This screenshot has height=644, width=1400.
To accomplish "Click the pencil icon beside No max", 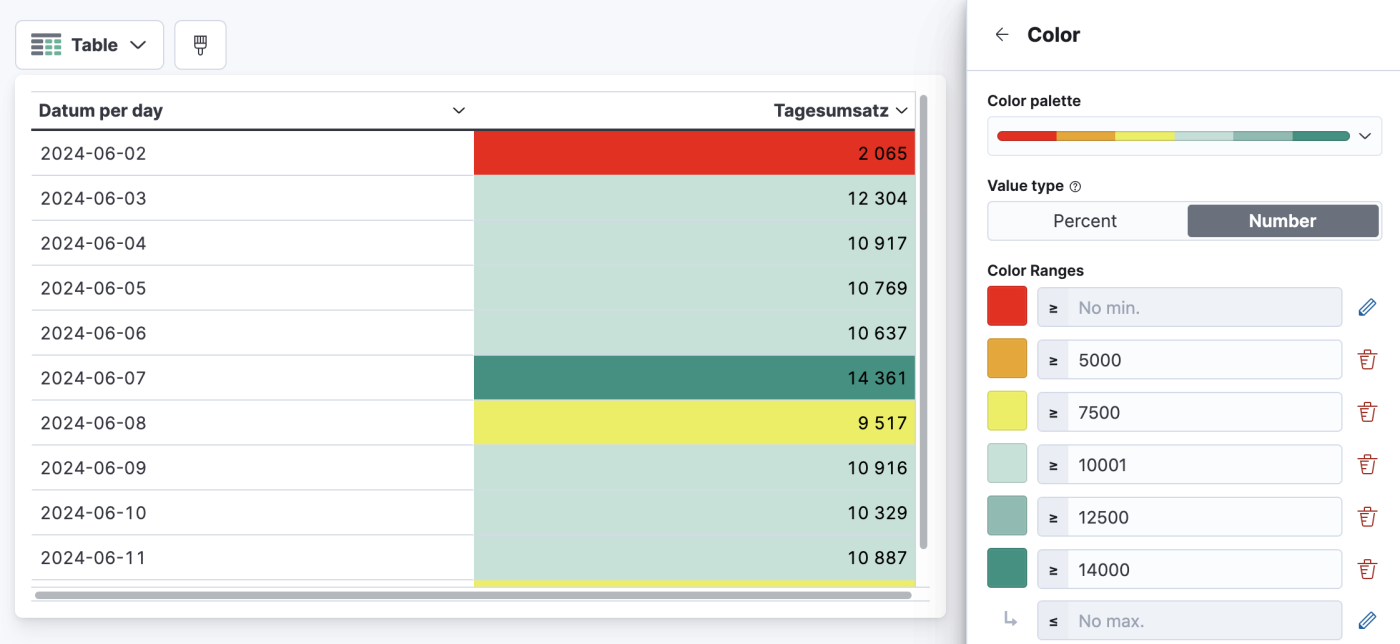I will pyautogui.click(x=1367, y=621).
